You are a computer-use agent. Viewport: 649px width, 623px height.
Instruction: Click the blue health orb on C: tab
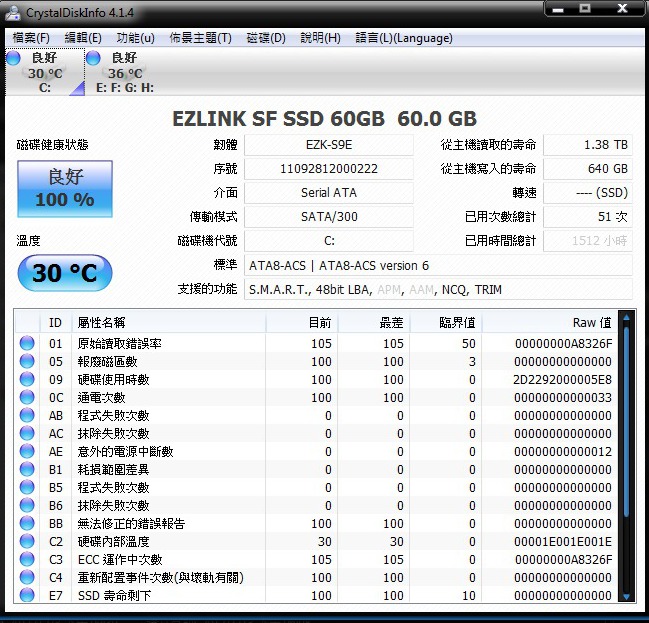[13, 58]
